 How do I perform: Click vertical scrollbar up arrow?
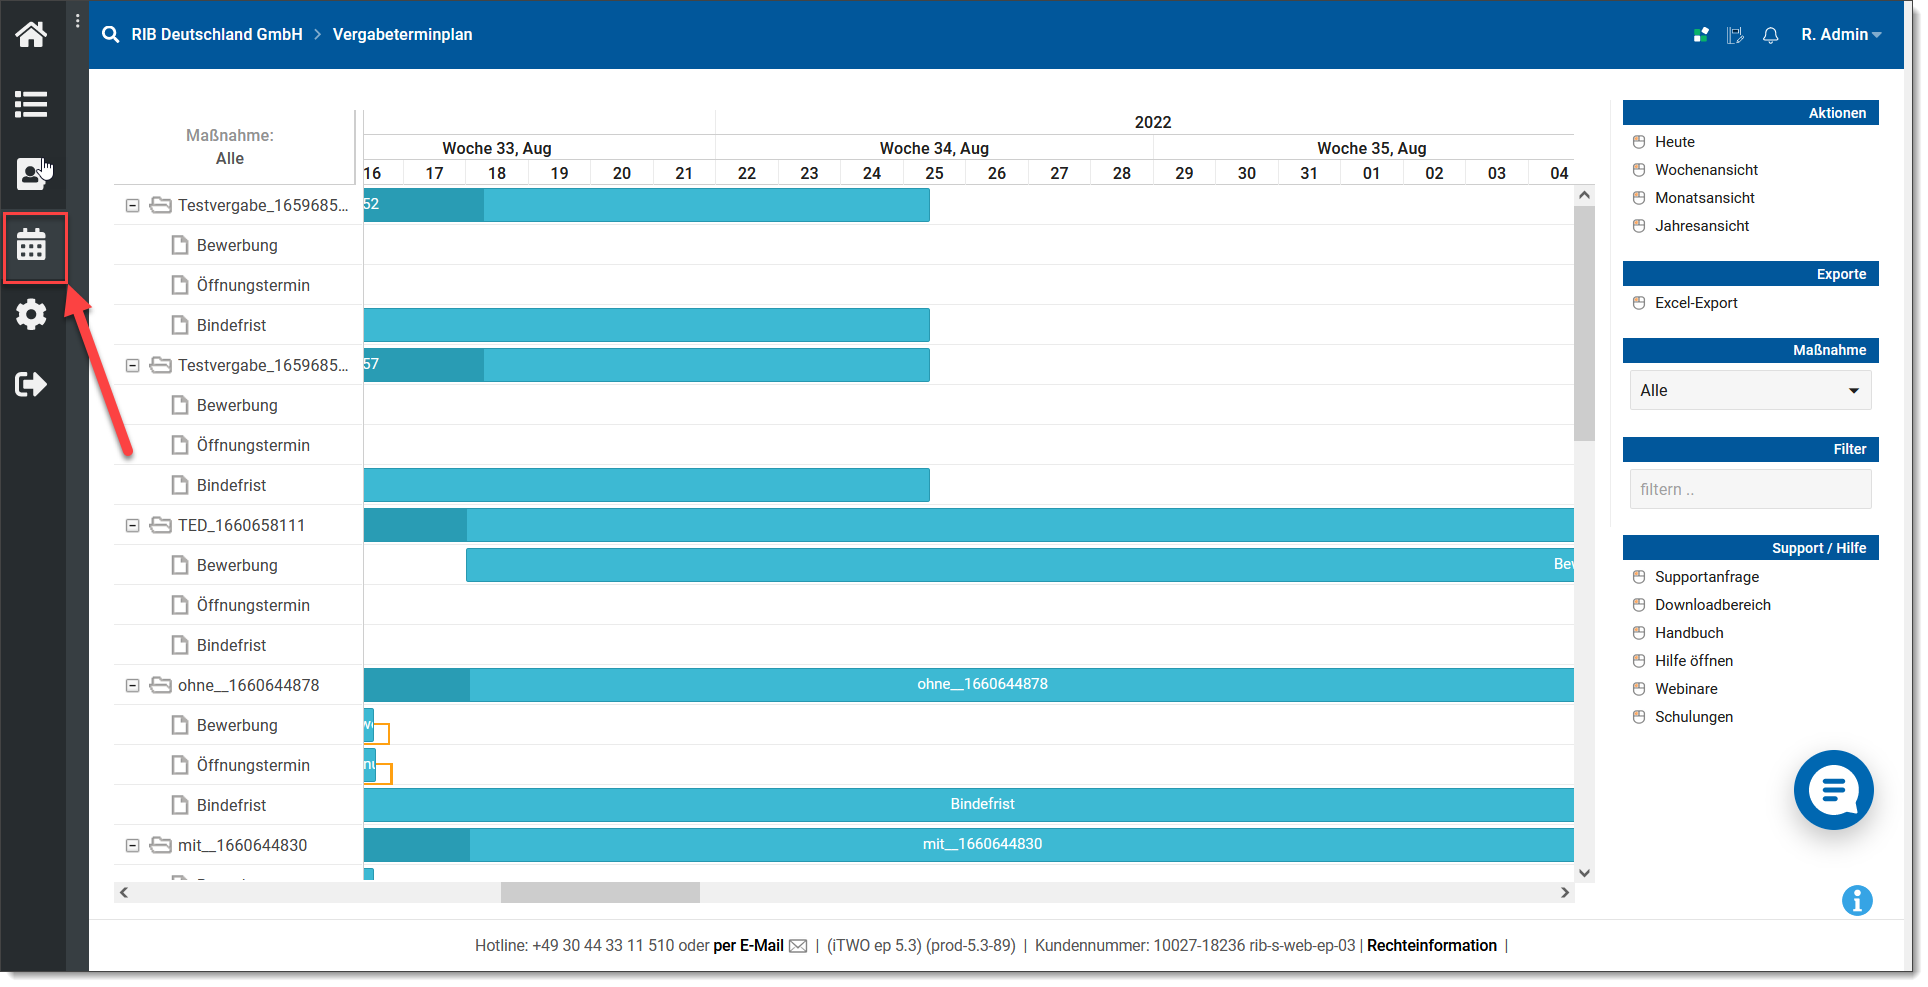coord(1584,195)
